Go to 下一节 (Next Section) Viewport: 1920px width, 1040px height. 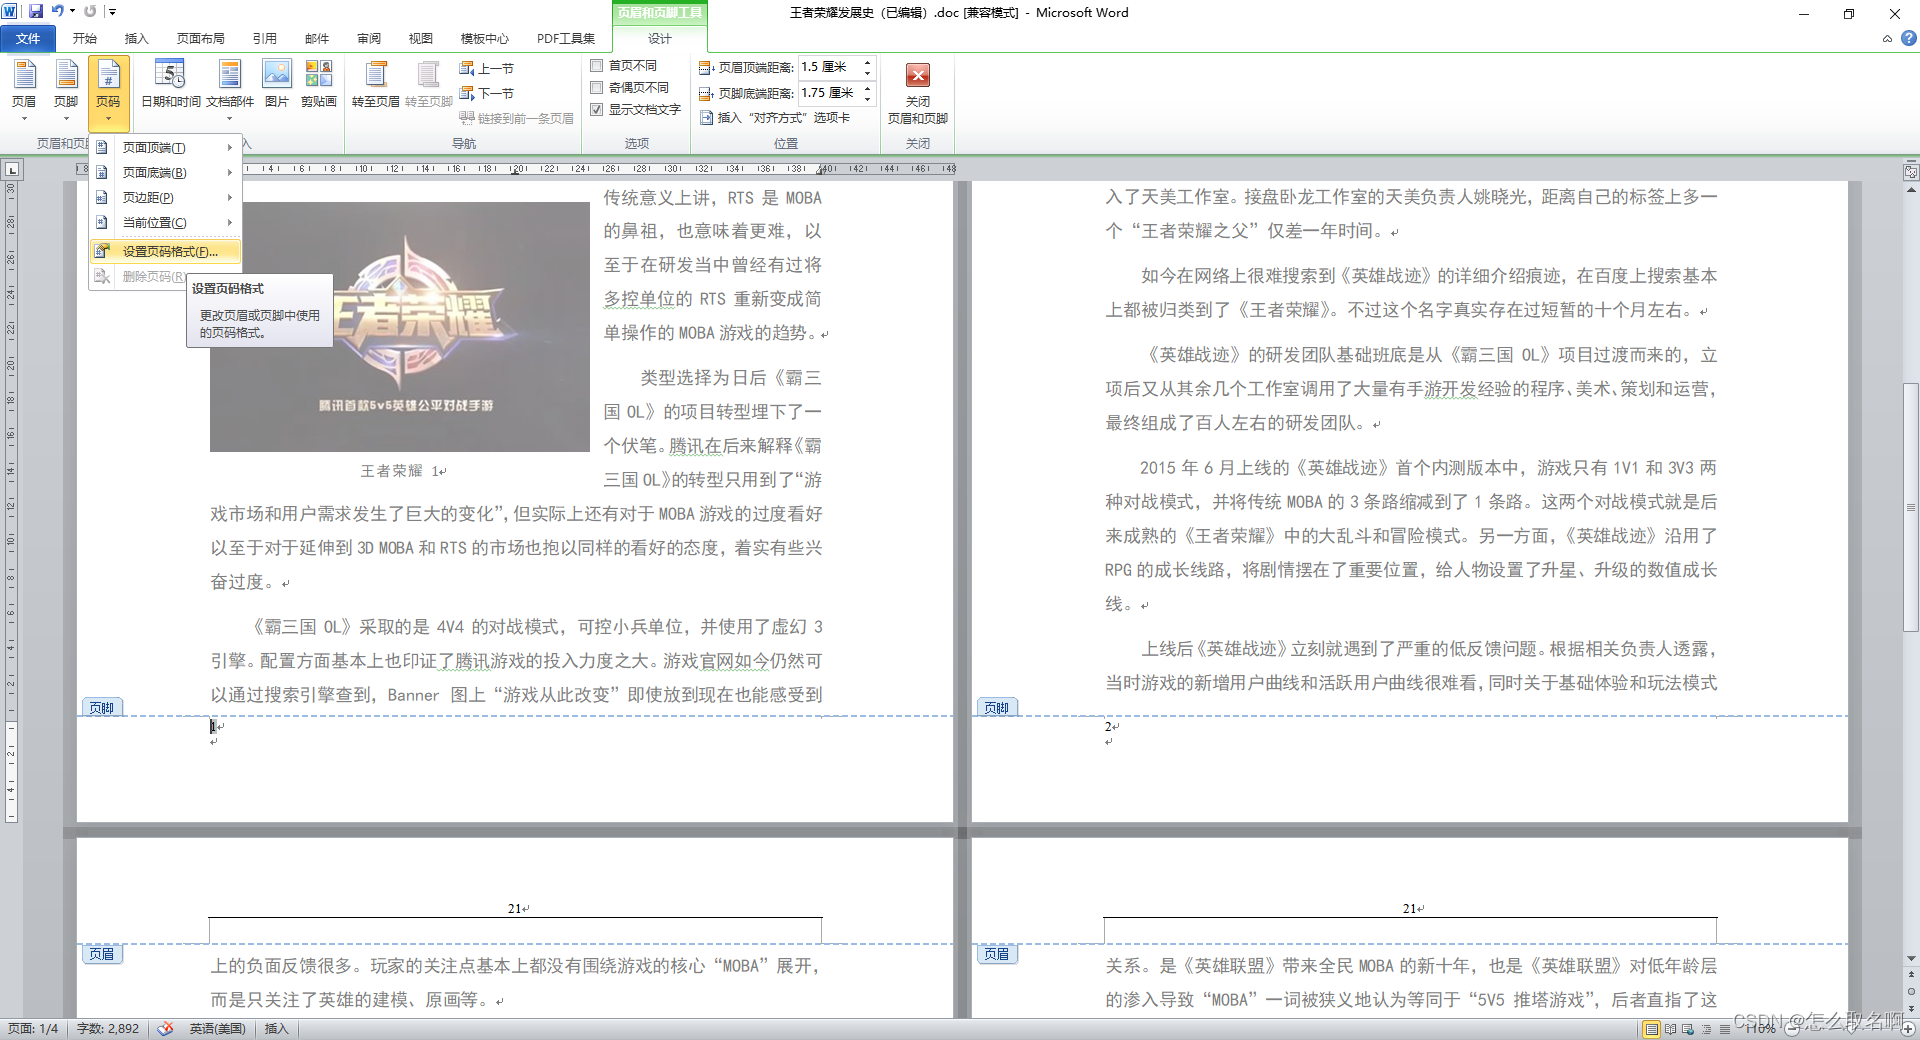[x=487, y=93]
